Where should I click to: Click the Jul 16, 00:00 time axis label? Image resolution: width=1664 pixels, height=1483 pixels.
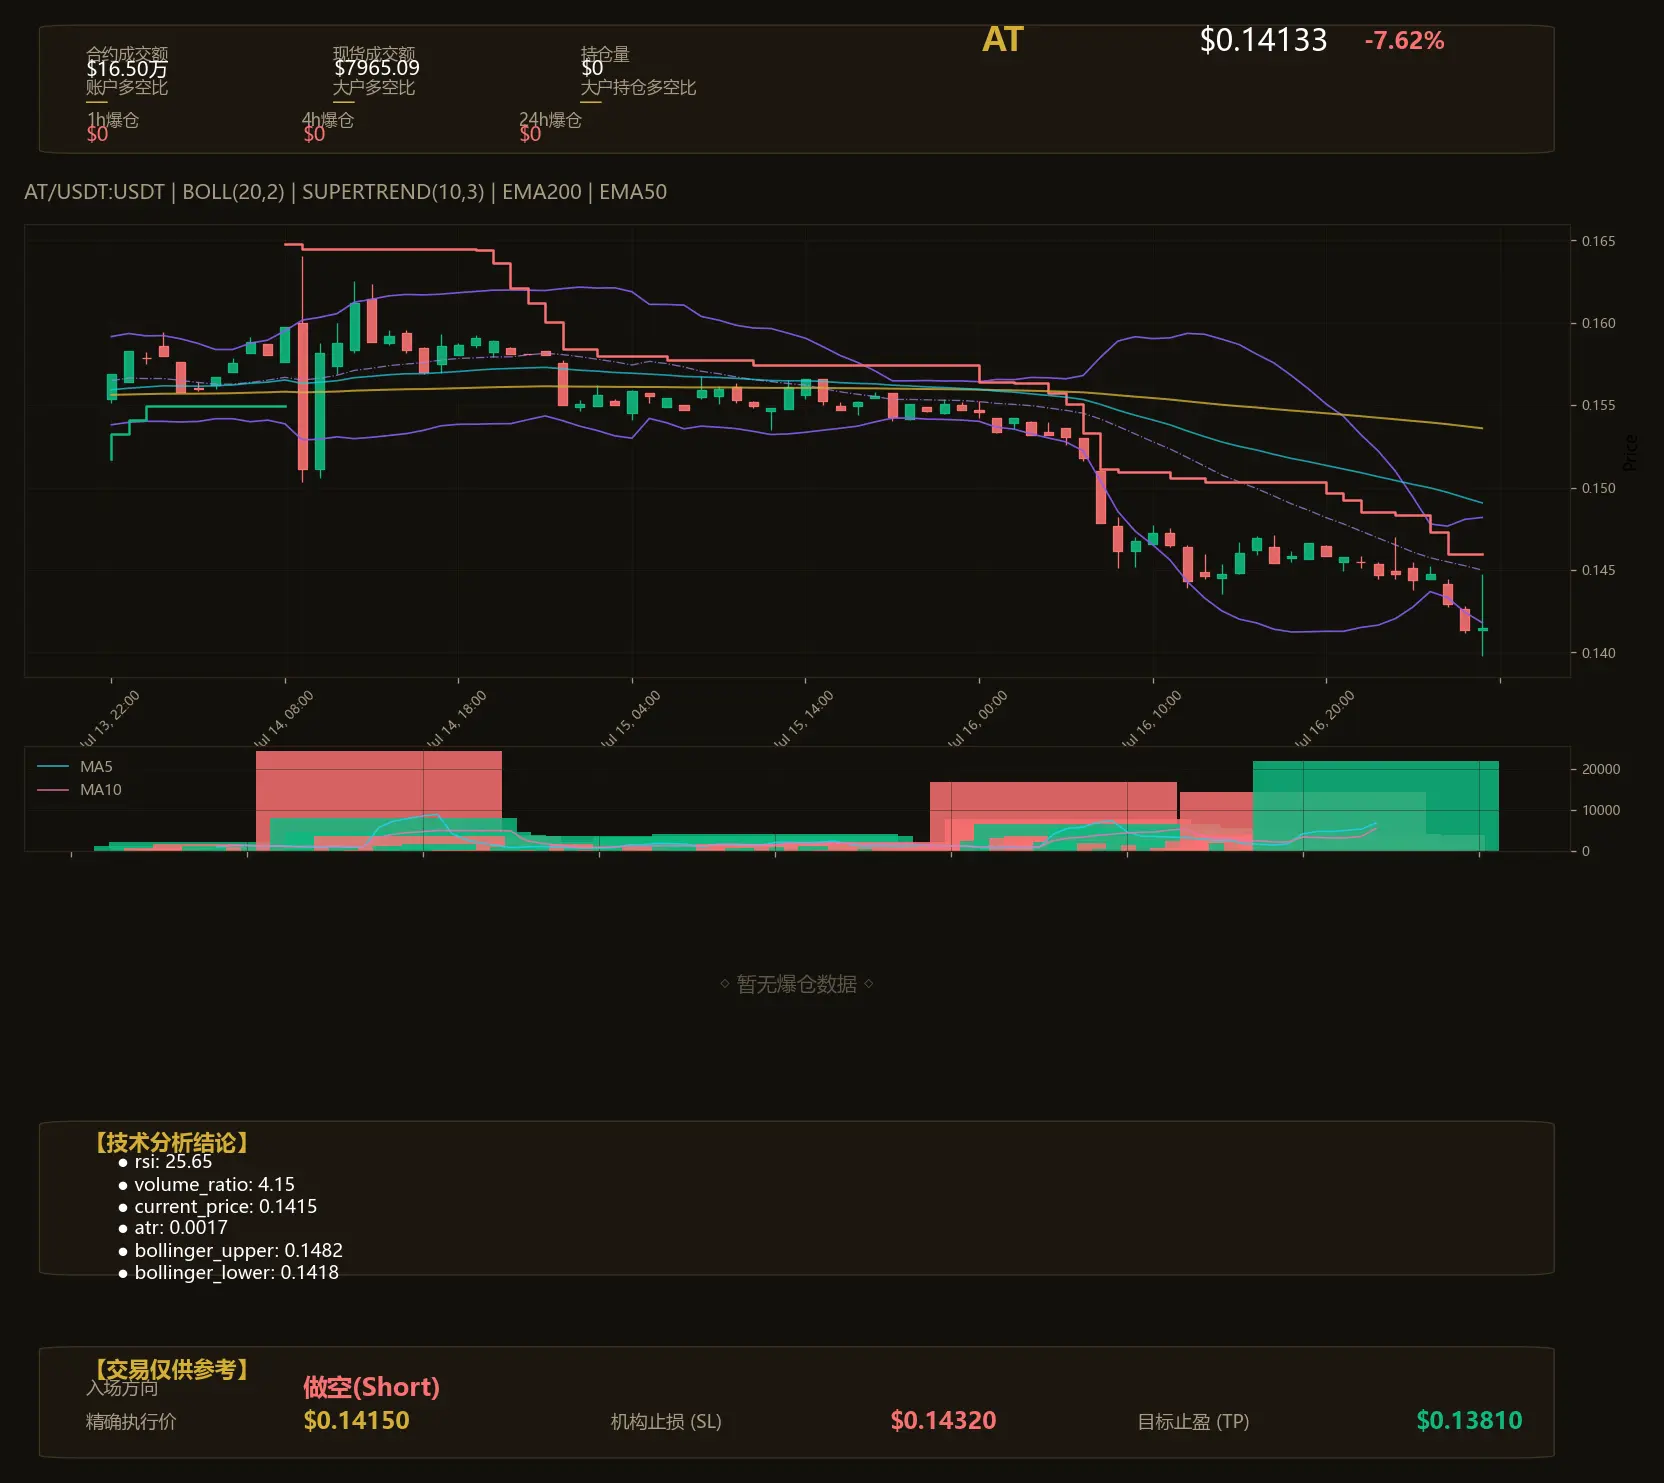(x=978, y=718)
